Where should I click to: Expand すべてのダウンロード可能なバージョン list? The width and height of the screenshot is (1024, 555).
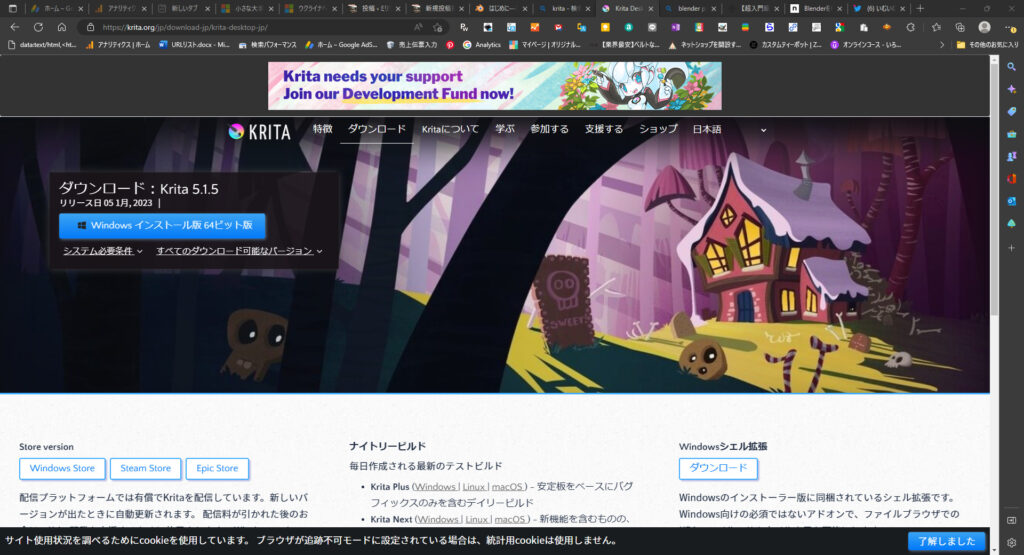click(239, 251)
